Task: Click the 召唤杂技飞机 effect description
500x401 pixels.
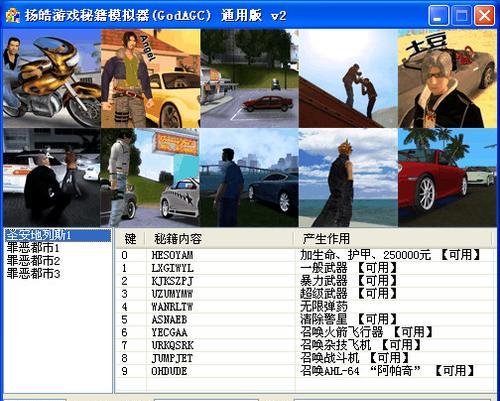Action: [361, 345]
